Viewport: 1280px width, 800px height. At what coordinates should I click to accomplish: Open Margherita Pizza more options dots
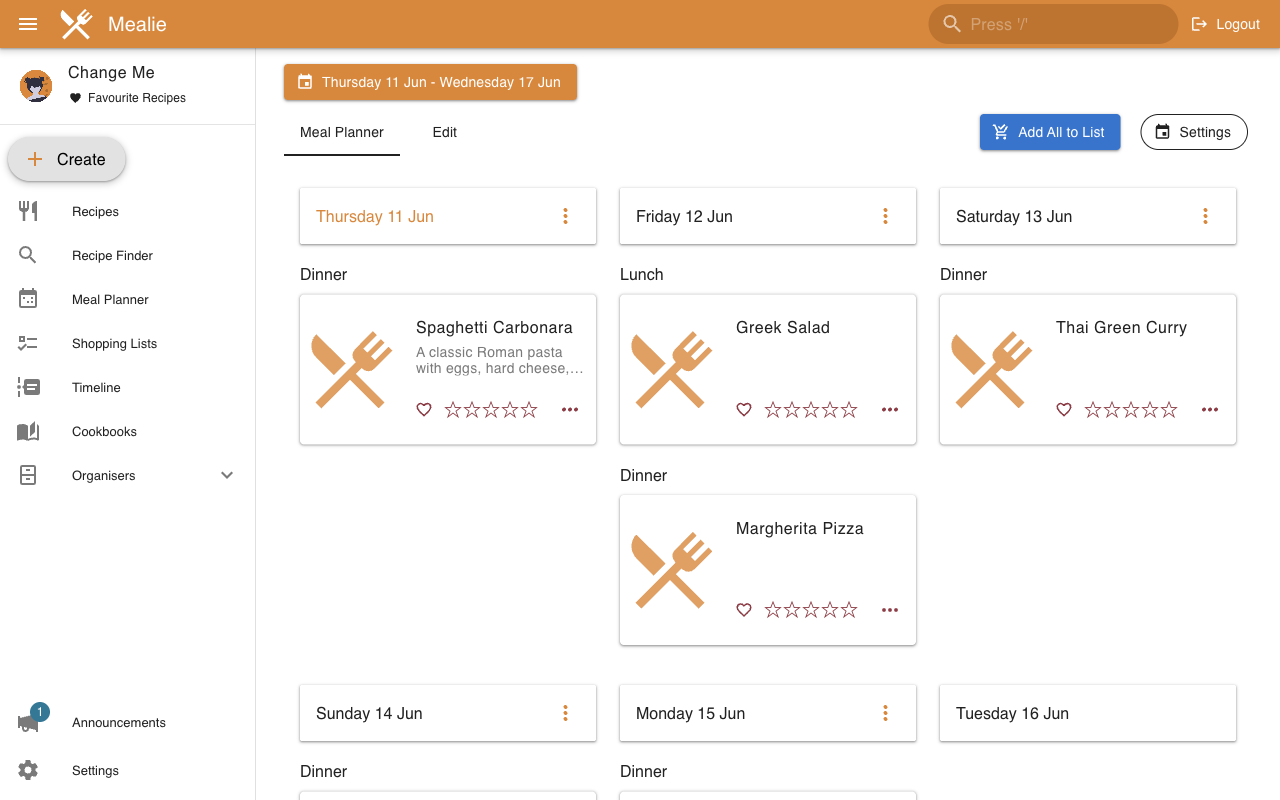890,611
